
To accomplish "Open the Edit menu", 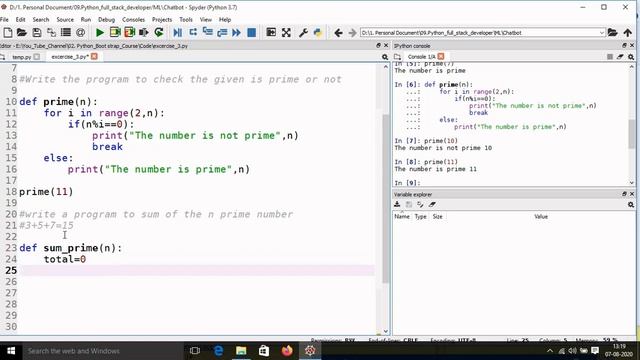I will pyautogui.click(x=20, y=20).
